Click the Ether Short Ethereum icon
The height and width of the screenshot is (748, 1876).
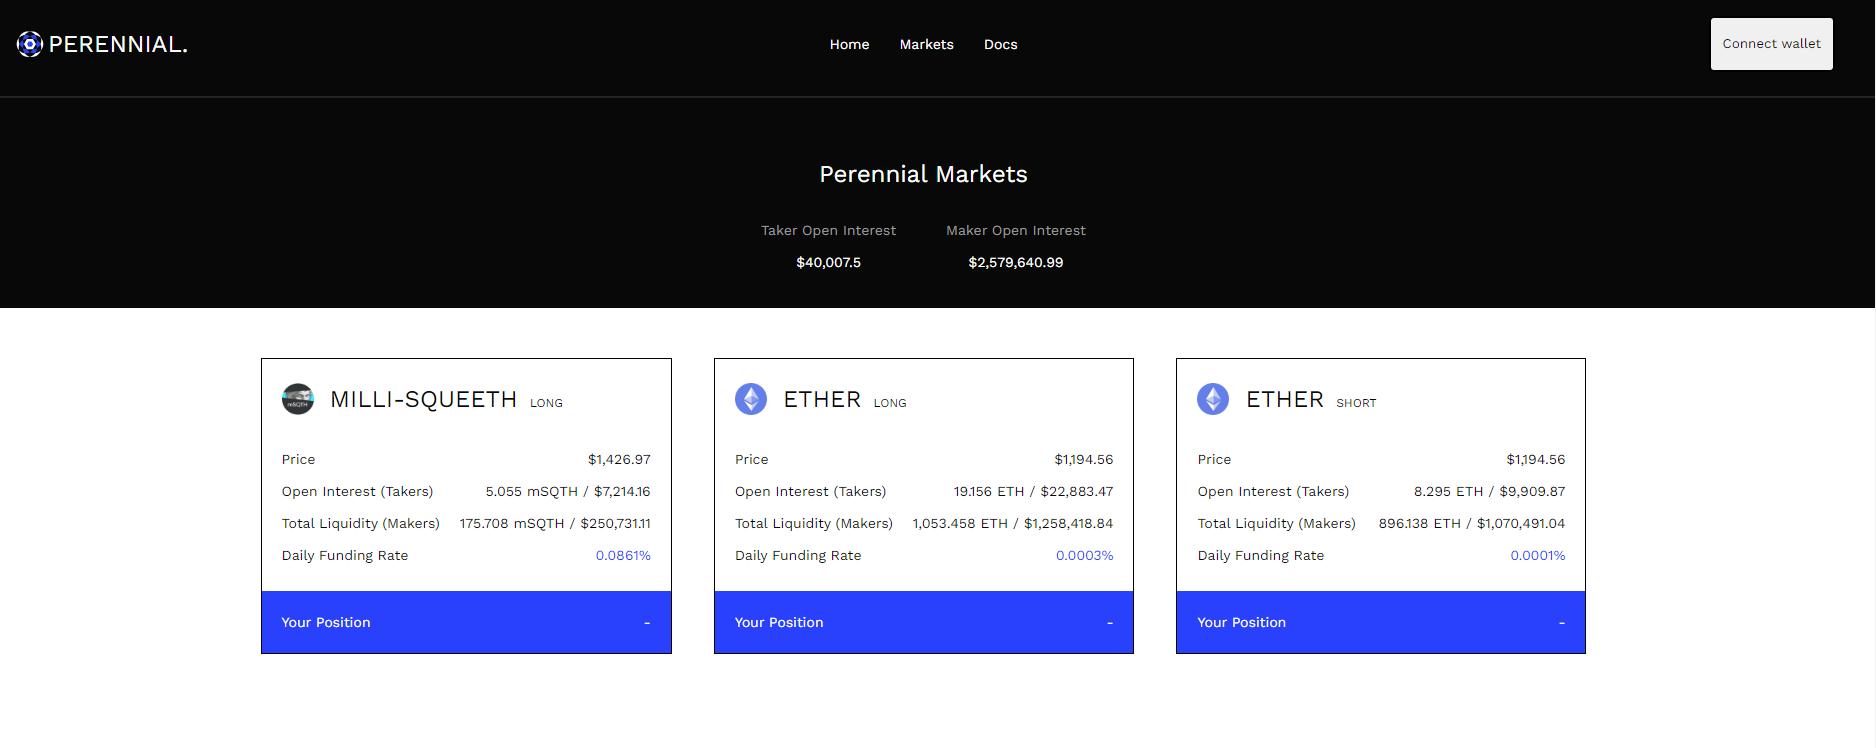point(1213,399)
